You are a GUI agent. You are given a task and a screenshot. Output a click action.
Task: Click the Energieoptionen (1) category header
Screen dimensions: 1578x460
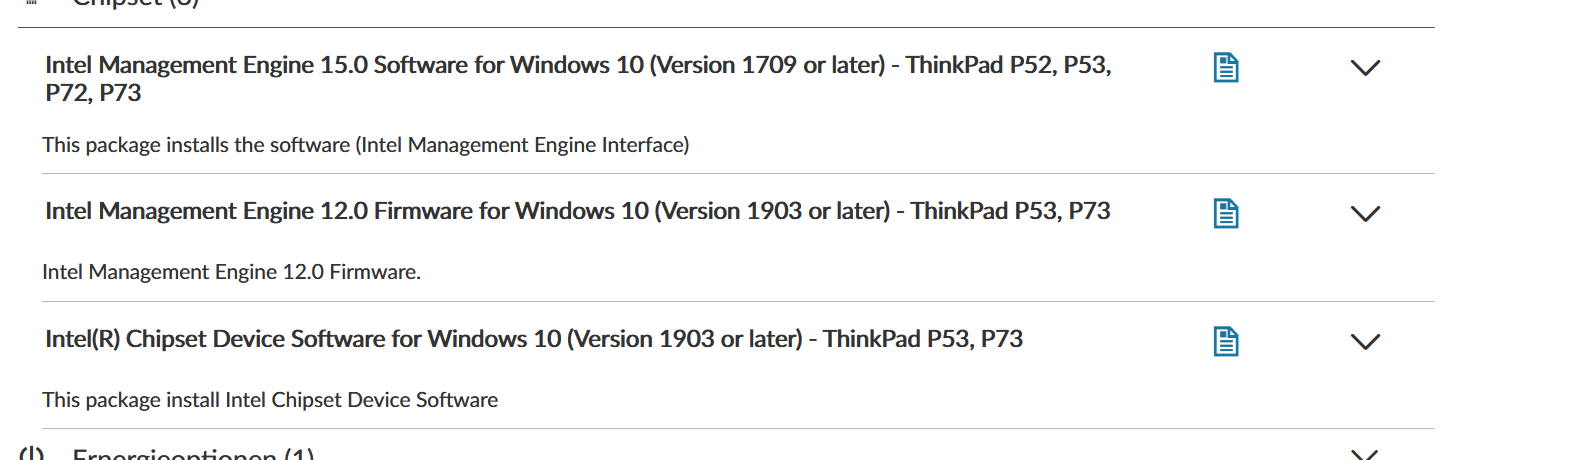pyautogui.click(x=193, y=455)
